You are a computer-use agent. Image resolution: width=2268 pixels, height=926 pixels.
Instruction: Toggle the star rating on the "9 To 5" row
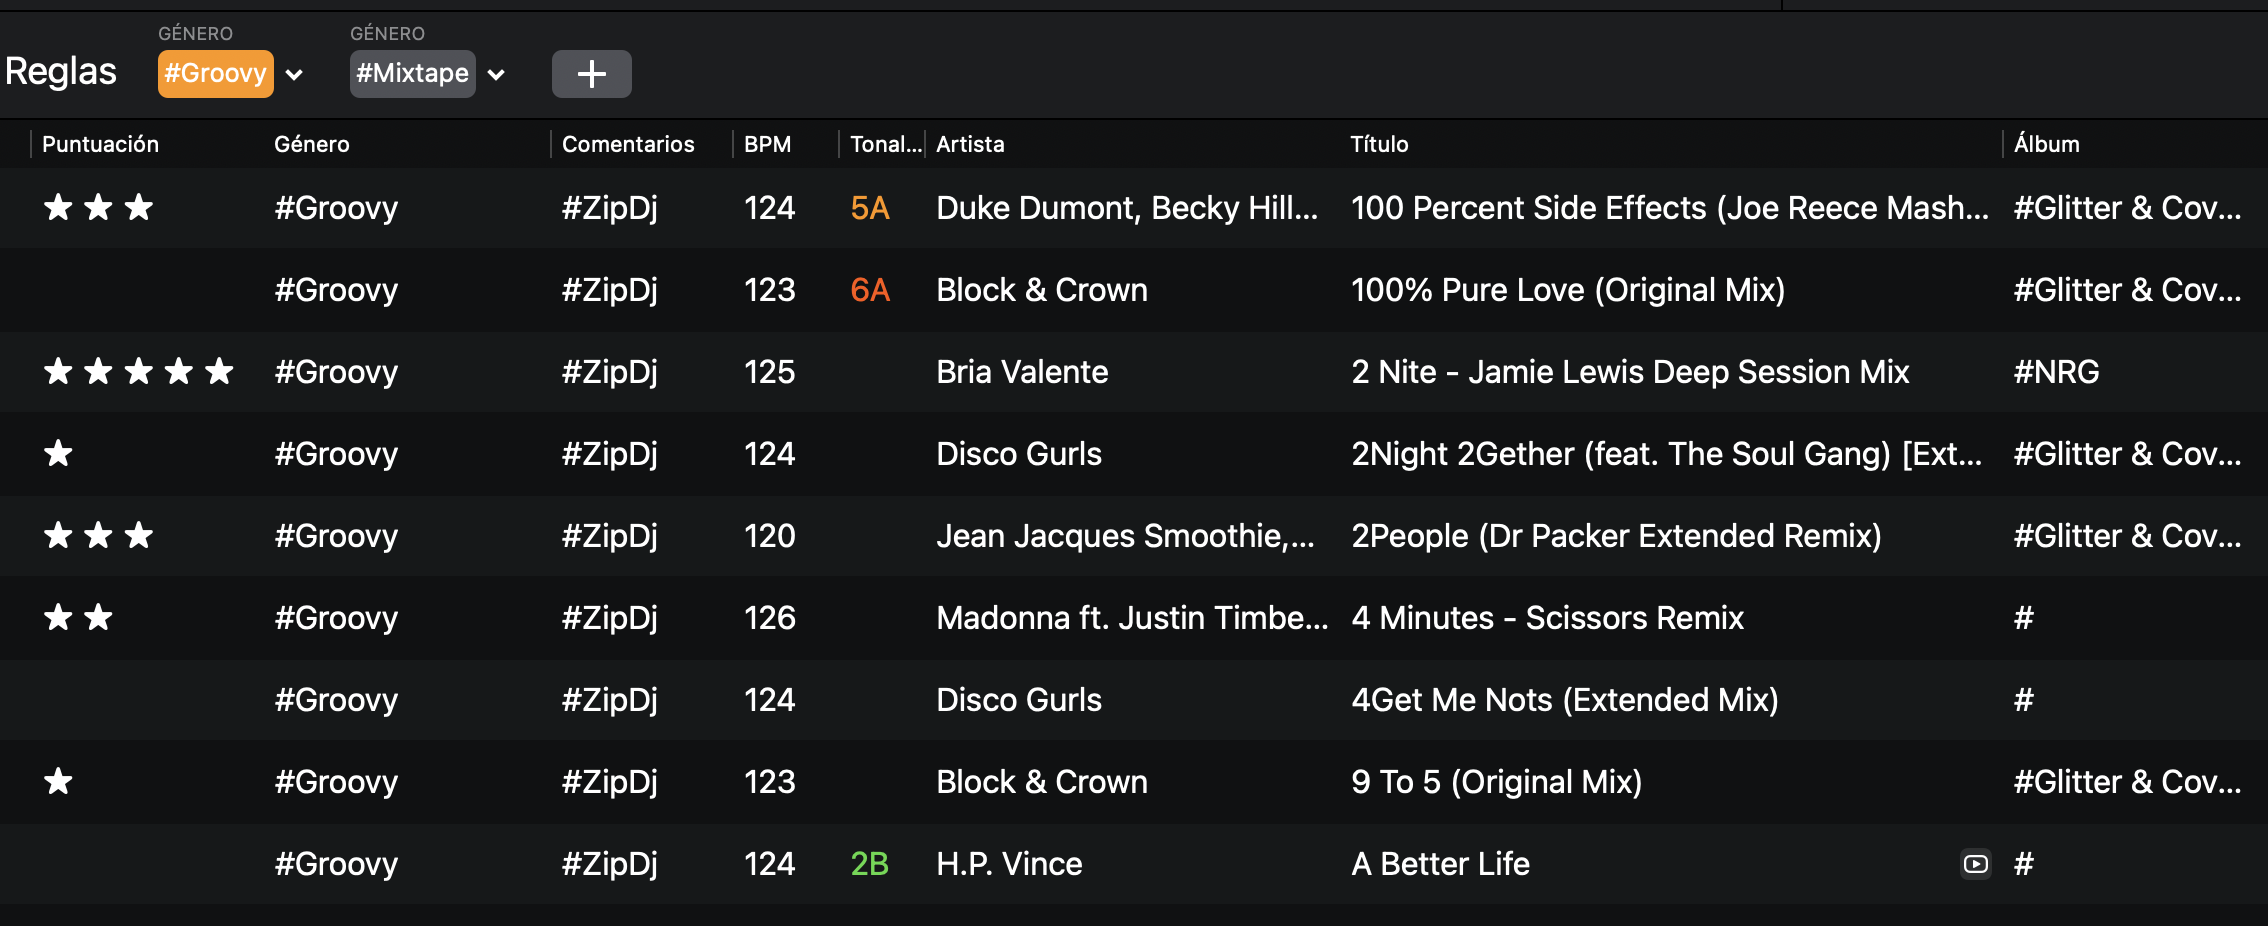[x=59, y=781]
